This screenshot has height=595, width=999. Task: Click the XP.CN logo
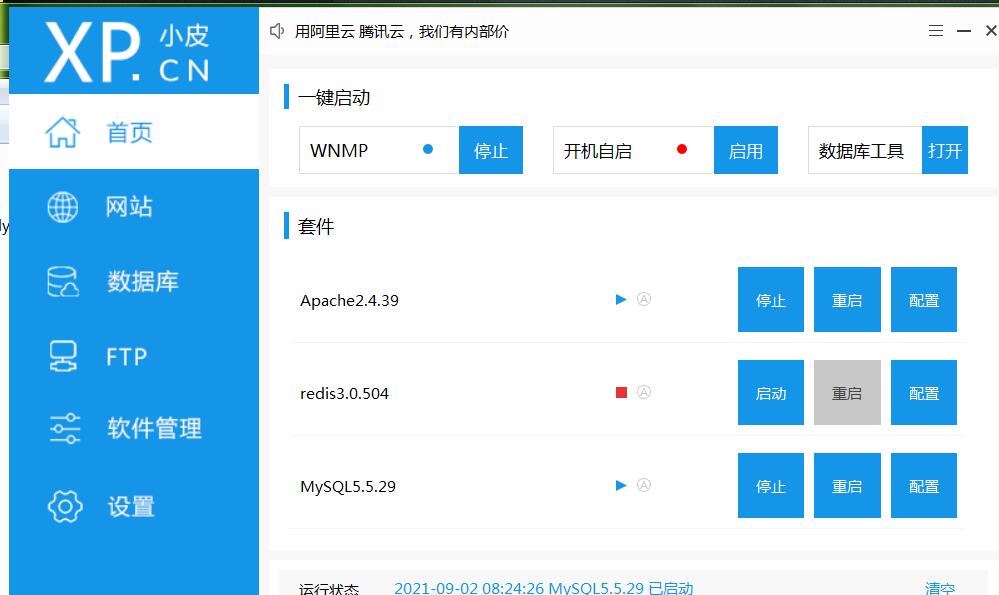tap(128, 49)
